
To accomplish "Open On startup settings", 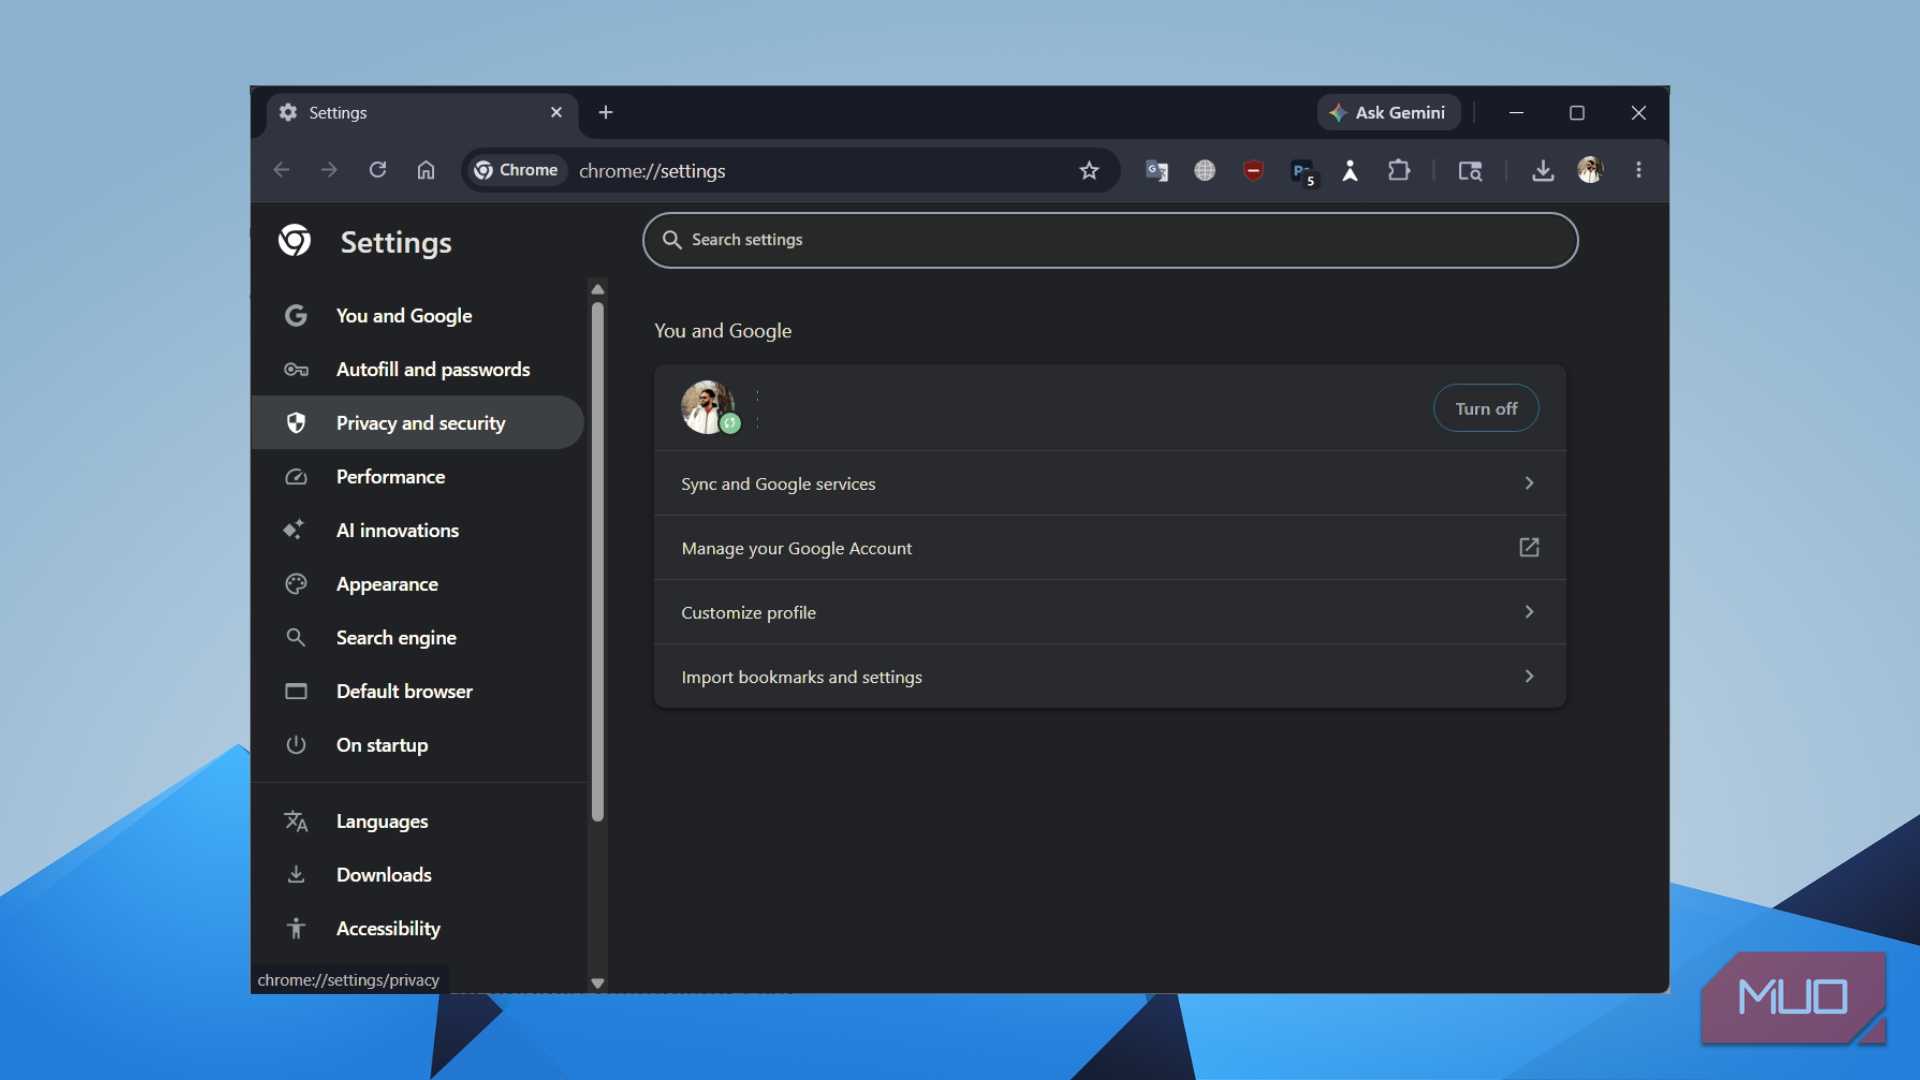I will pyautogui.click(x=418, y=745).
